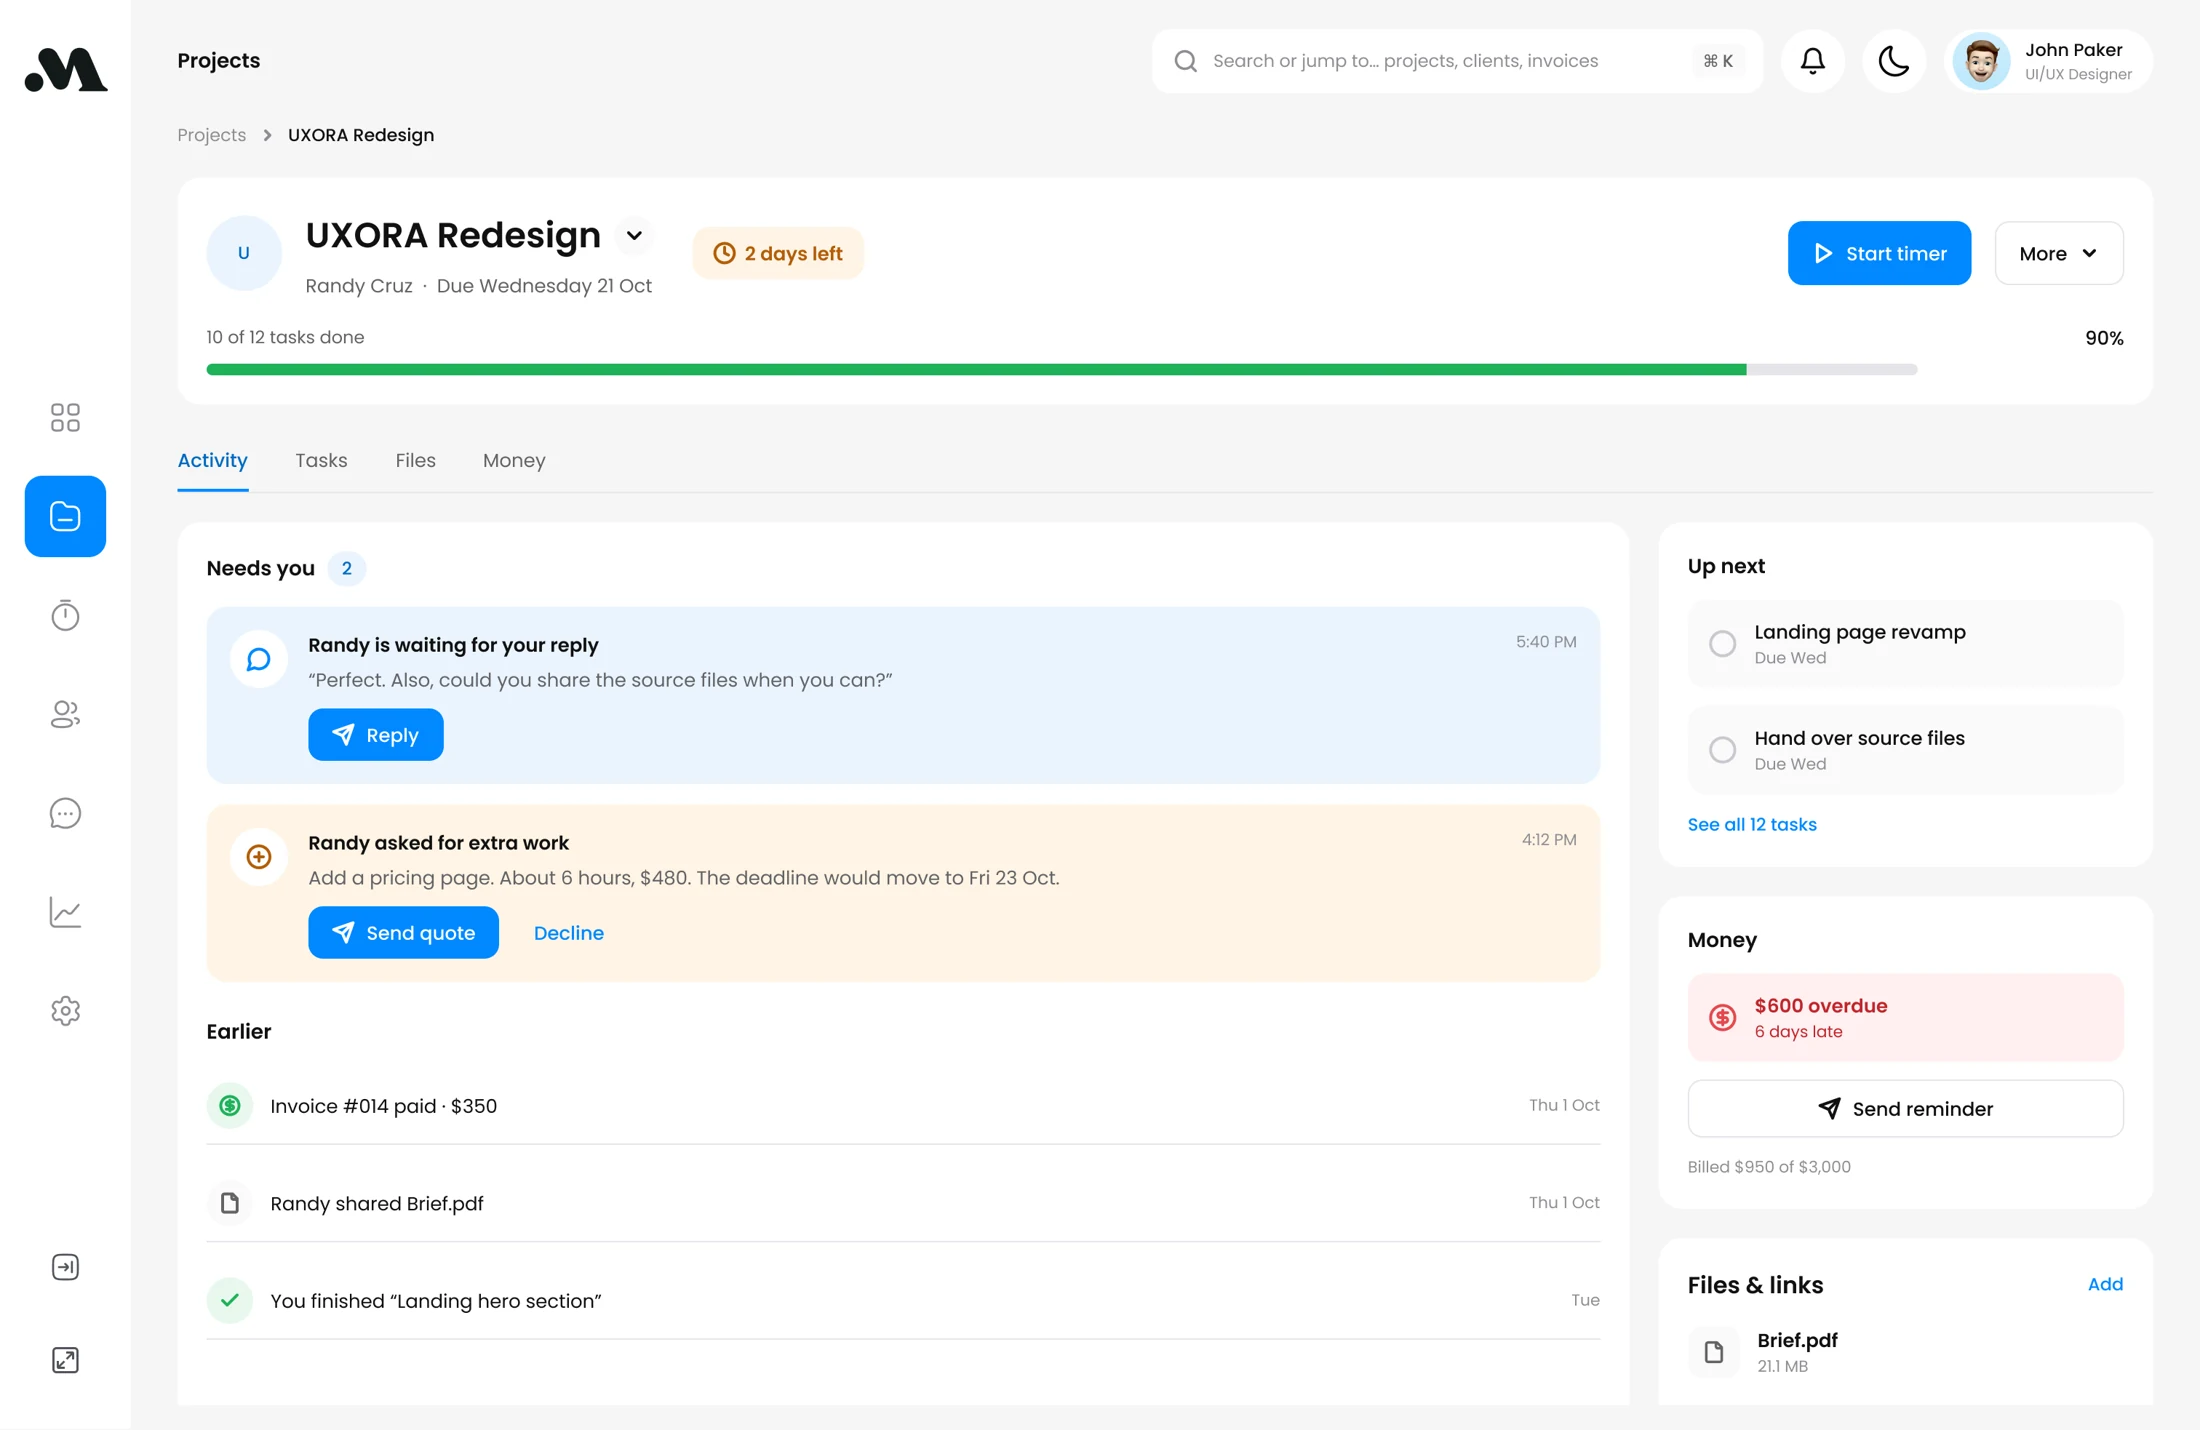The image size is (2200, 1430).
Task: Open the reports chart icon in sidebar
Action: point(65,912)
